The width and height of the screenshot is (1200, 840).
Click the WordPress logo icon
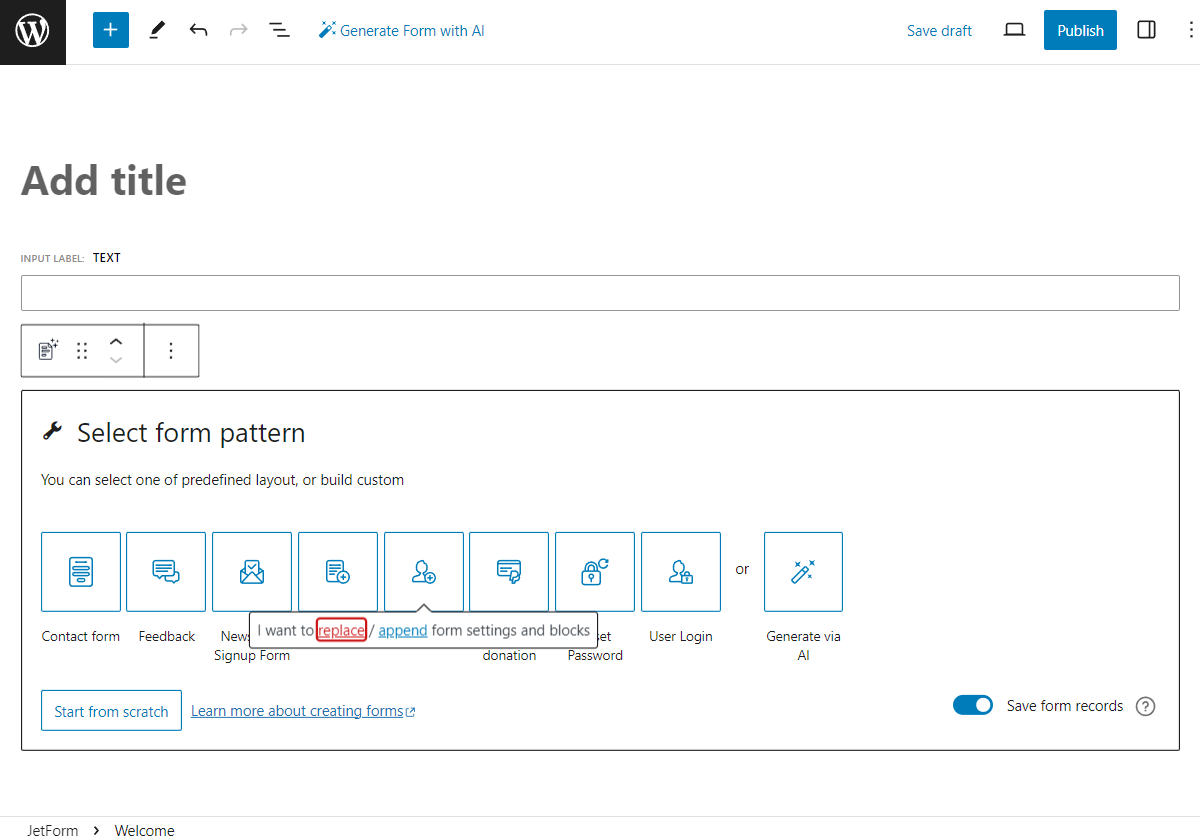(x=33, y=32)
